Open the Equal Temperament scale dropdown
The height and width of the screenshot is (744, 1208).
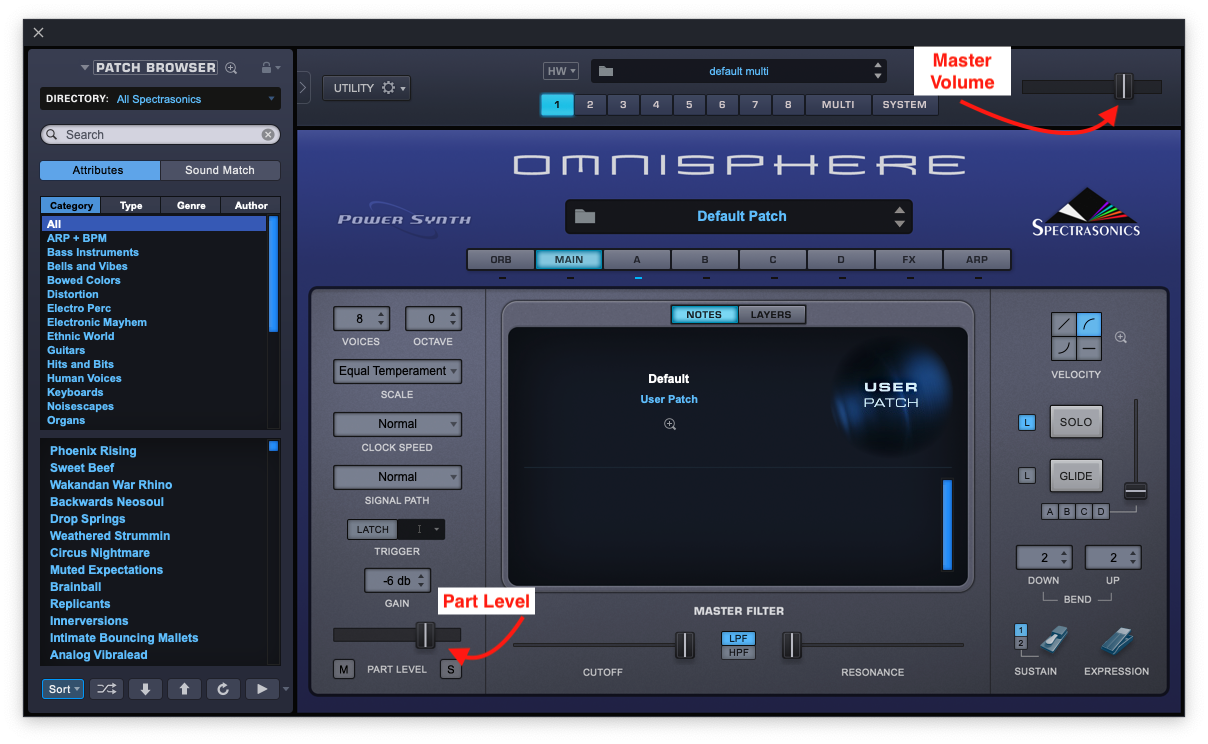[397, 371]
